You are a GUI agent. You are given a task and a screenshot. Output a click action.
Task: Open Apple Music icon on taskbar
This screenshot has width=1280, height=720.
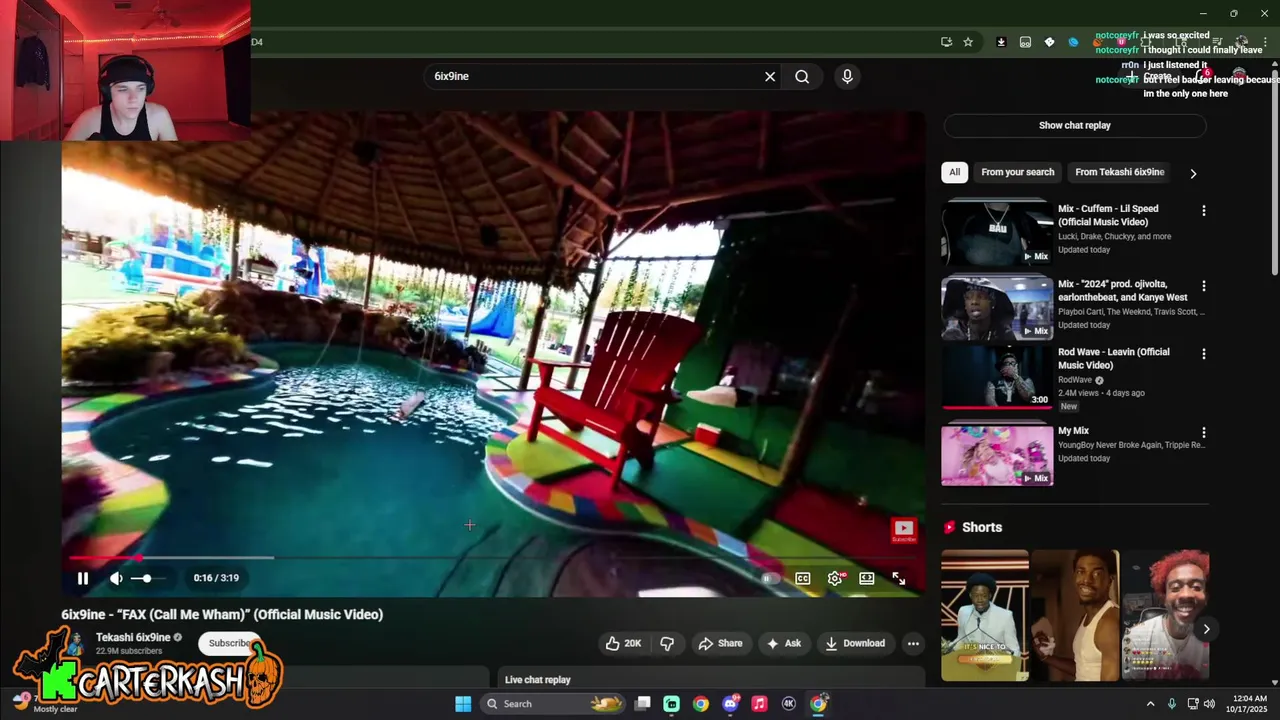pyautogui.click(x=759, y=704)
